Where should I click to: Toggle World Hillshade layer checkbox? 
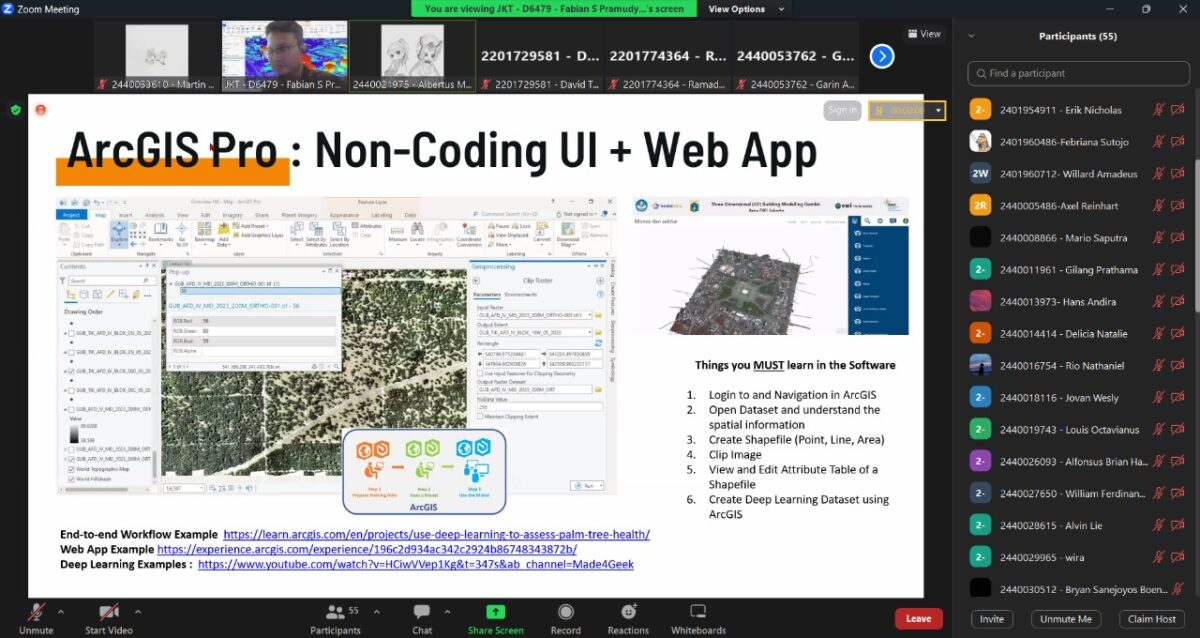(70, 479)
